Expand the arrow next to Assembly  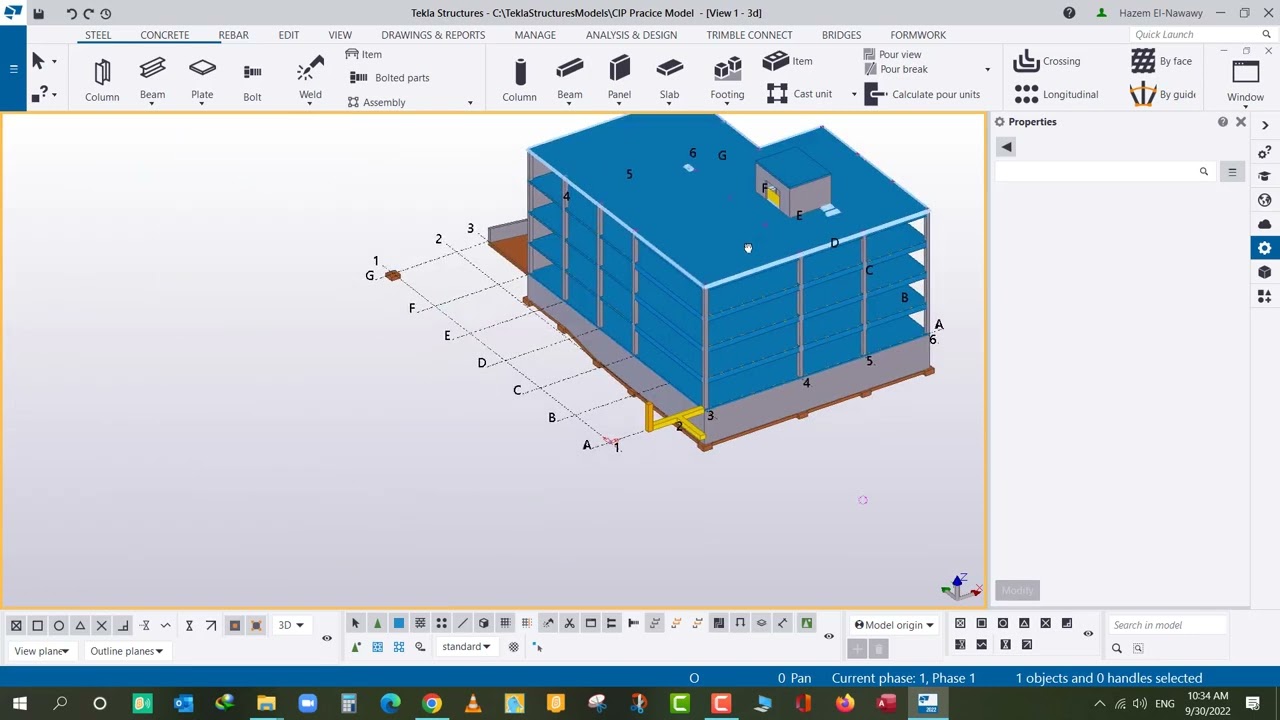tap(470, 103)
